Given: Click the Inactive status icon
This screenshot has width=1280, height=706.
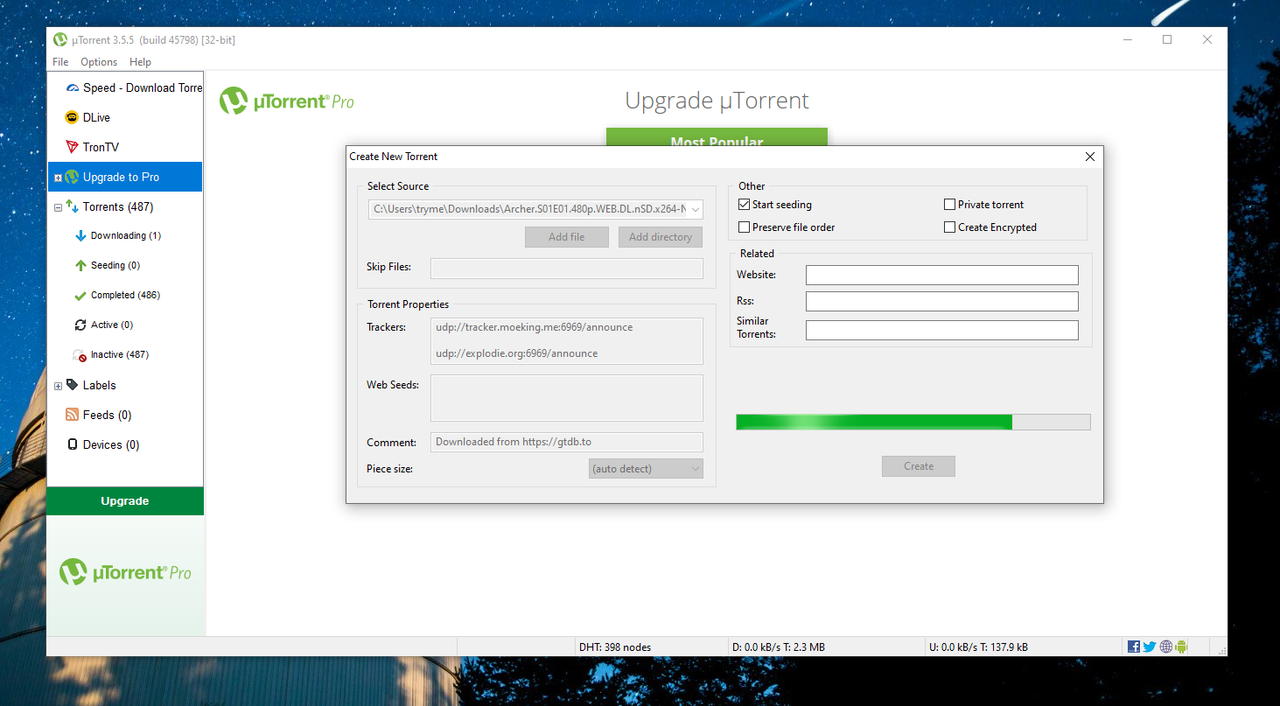Looking at the screenshot, I should [81, 355].
